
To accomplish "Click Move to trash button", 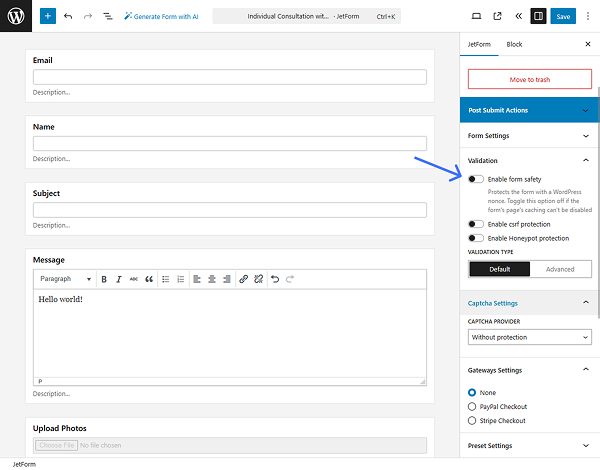I will tap(530, 79).
